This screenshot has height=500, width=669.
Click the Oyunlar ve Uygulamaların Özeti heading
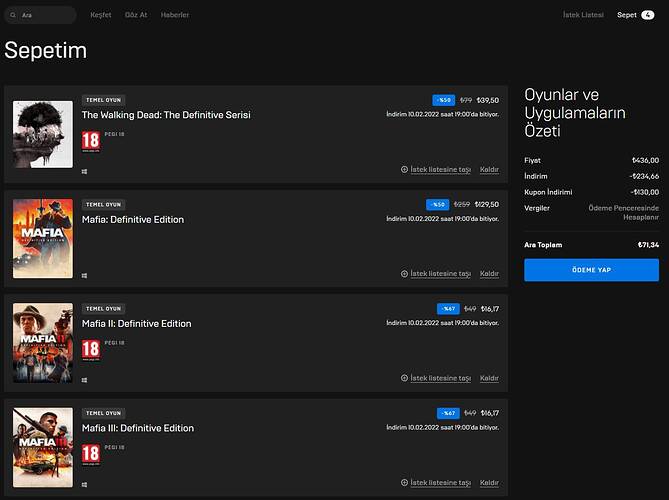point(575,113)
